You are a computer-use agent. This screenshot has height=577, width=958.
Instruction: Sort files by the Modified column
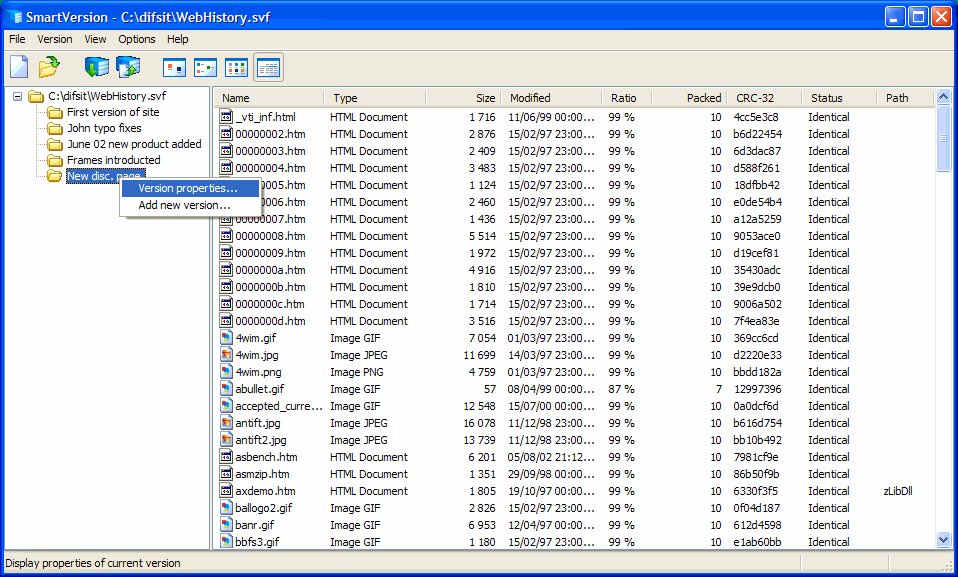coord(531,97)
